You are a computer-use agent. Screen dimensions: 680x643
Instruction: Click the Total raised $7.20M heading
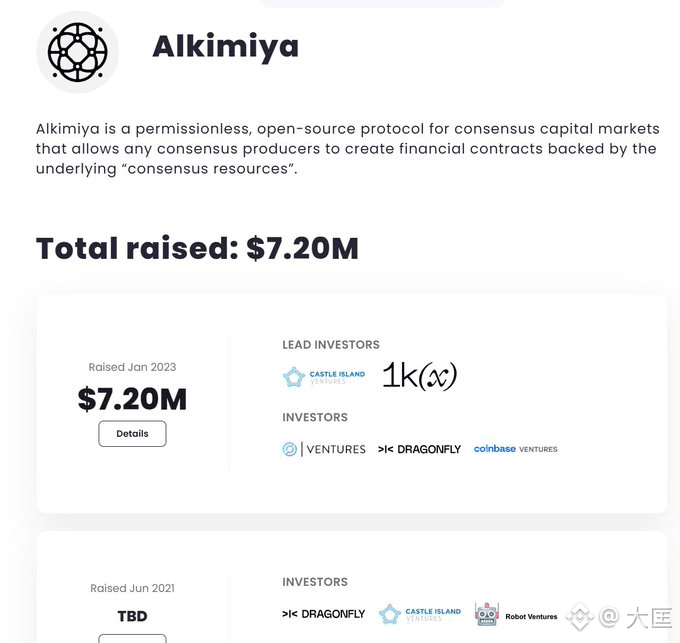(x=197, y=249)
